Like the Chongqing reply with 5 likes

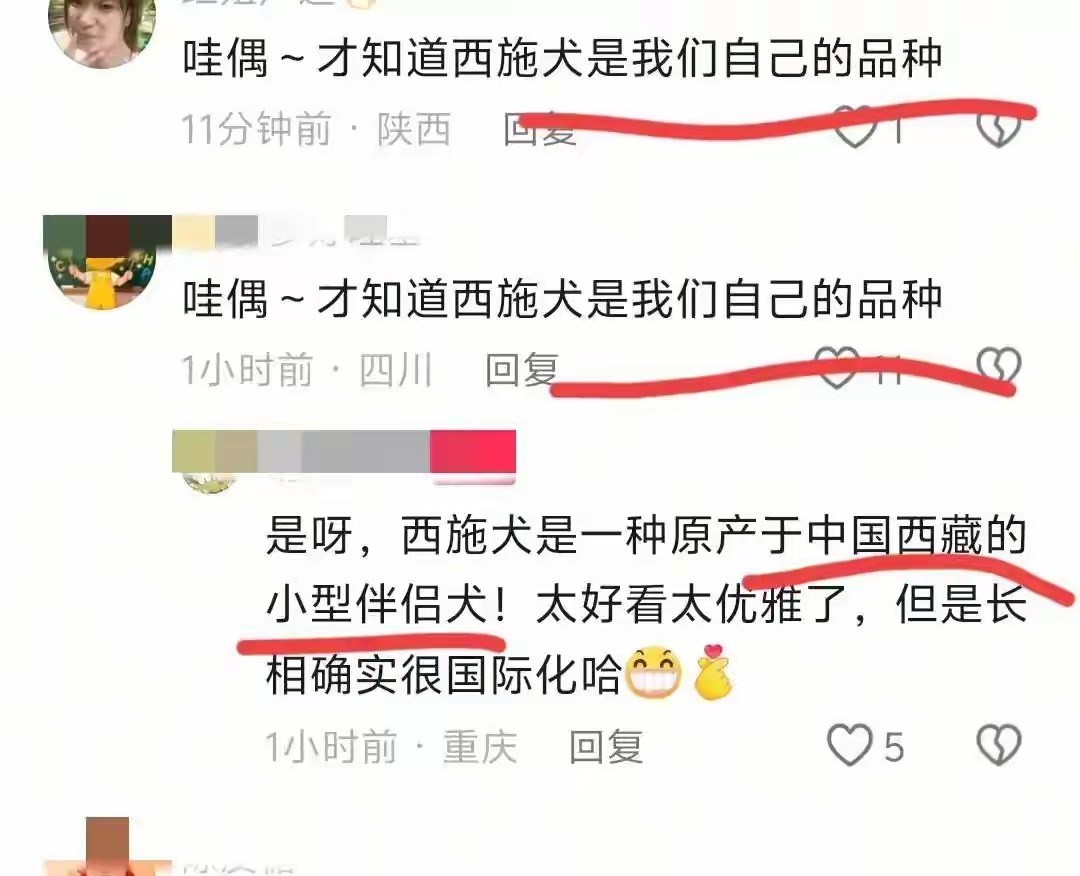click(x=849, y=745)
